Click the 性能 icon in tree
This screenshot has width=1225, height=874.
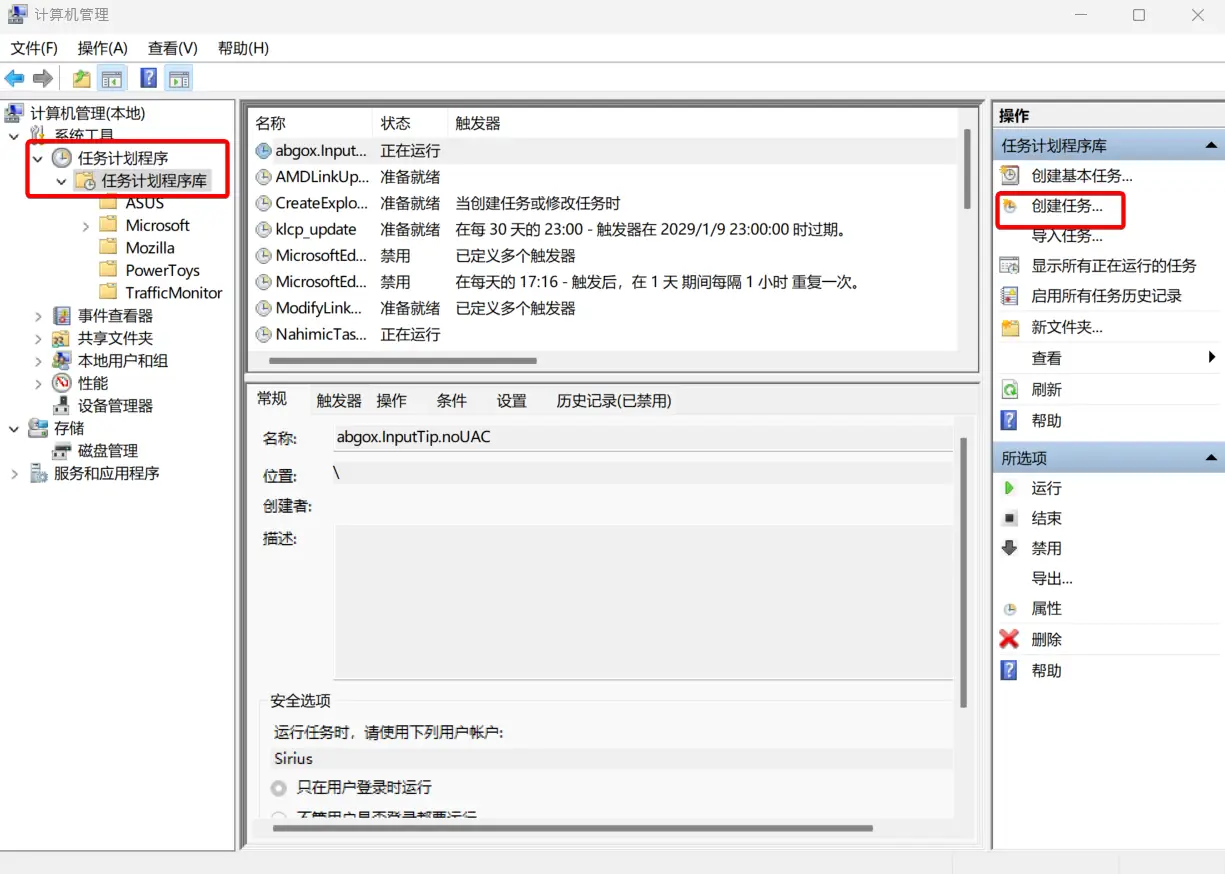62,383
